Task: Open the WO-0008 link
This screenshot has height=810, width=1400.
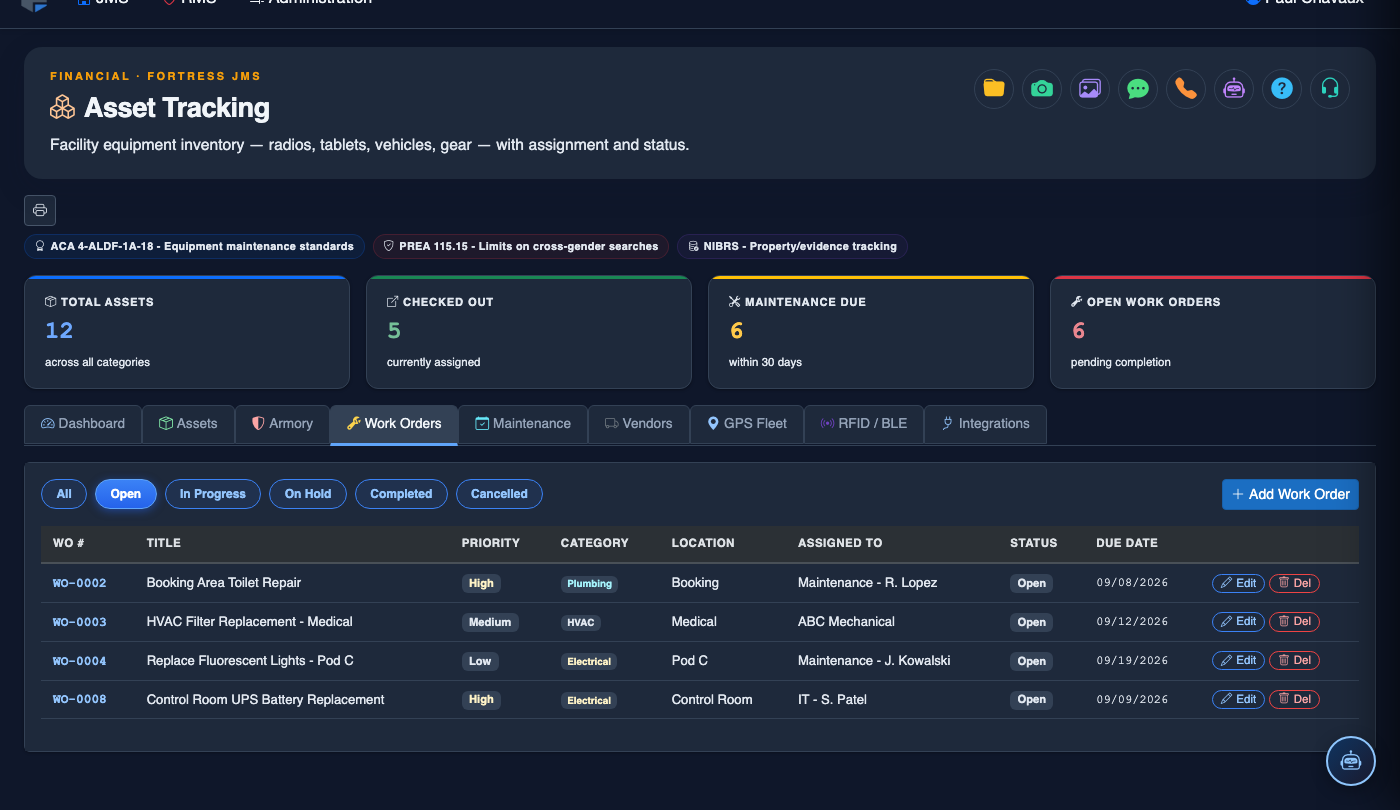Action: pyautogui.click(x=80, y=700)
